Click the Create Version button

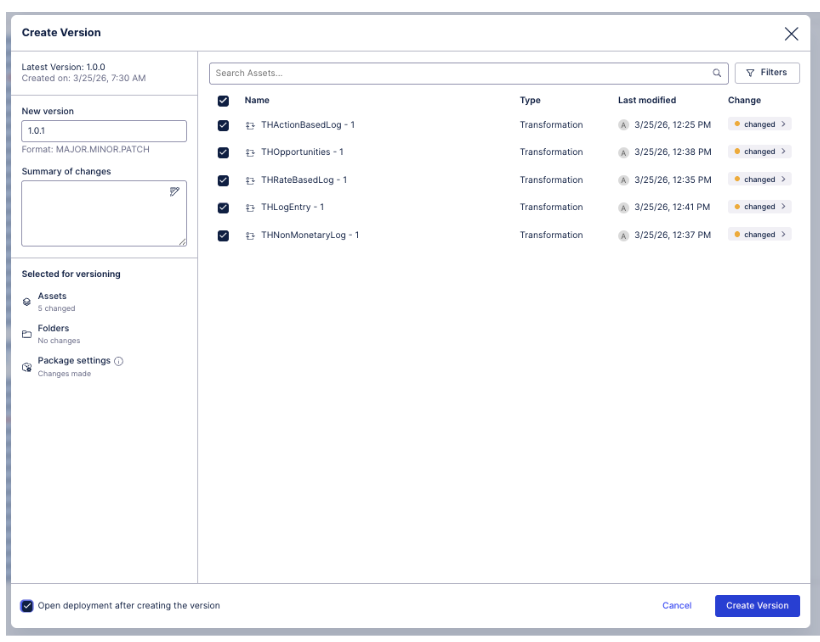[757, 606]
